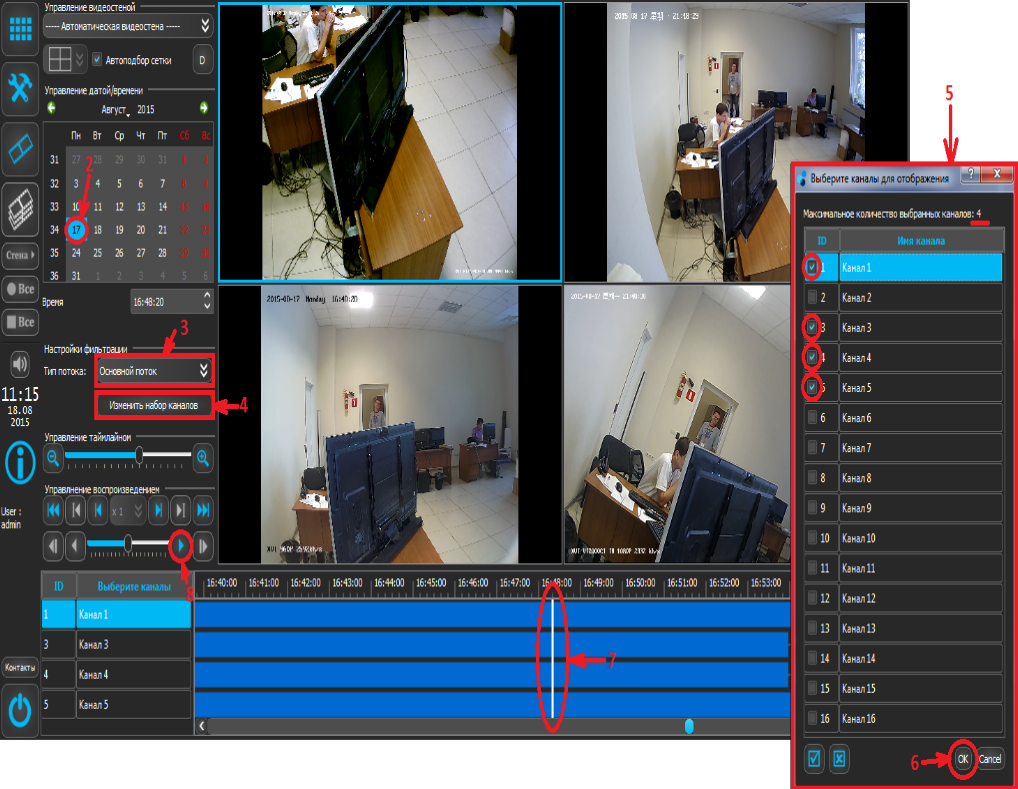
Task: Click the blue power button icon
Action: point(20,709)
